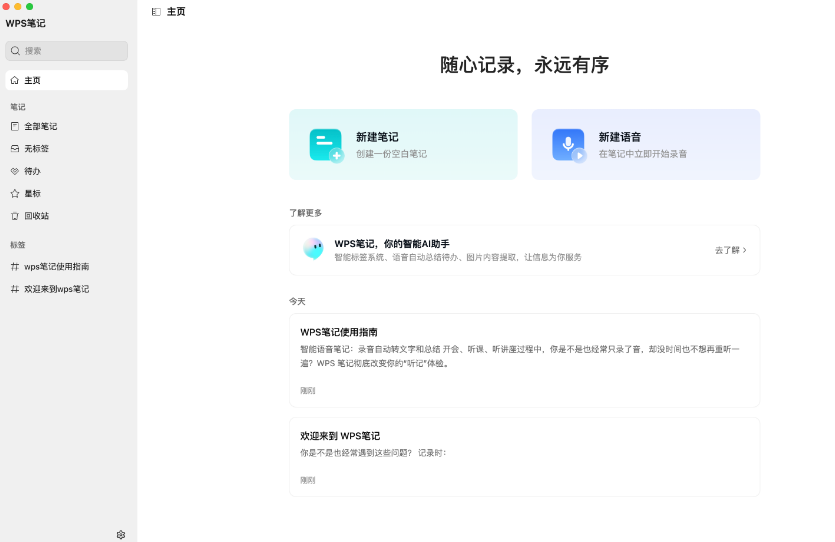
Task: Click the 新建笔记 card
Action: point(403,144)
